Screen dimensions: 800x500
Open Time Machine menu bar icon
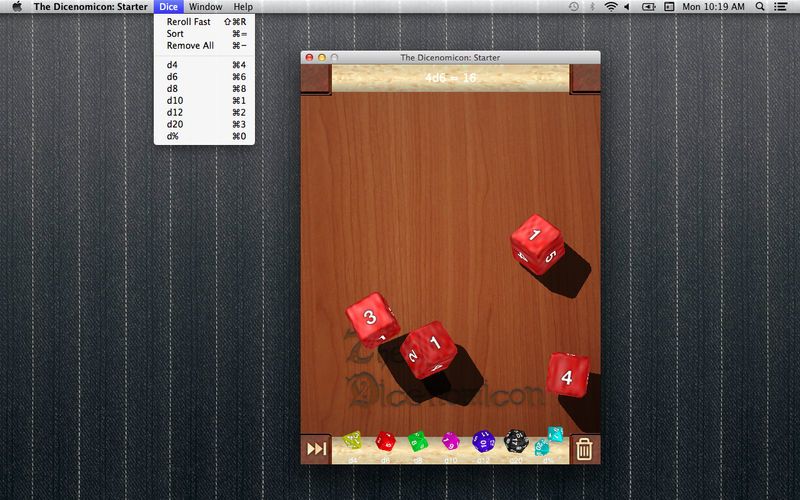[574, 7]
